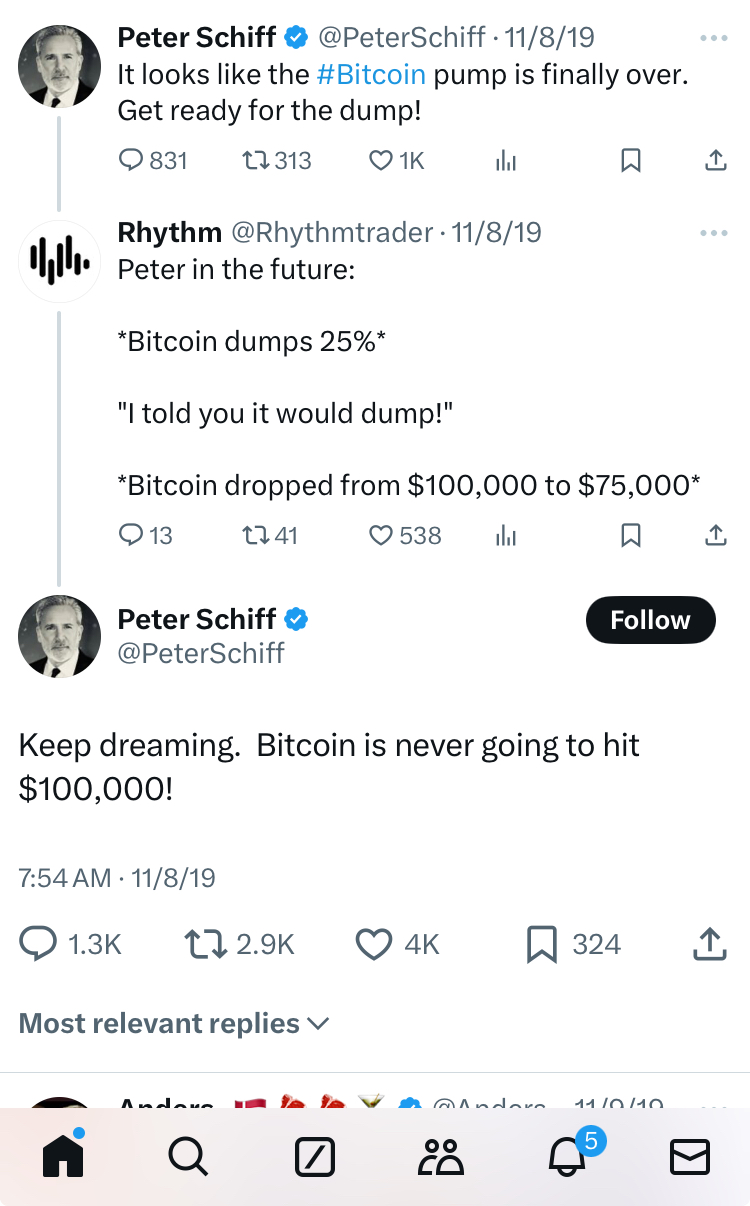View analytics for Rhythm's reply tweet
The height and width of the screenshot is (1206, 750).
507,536
